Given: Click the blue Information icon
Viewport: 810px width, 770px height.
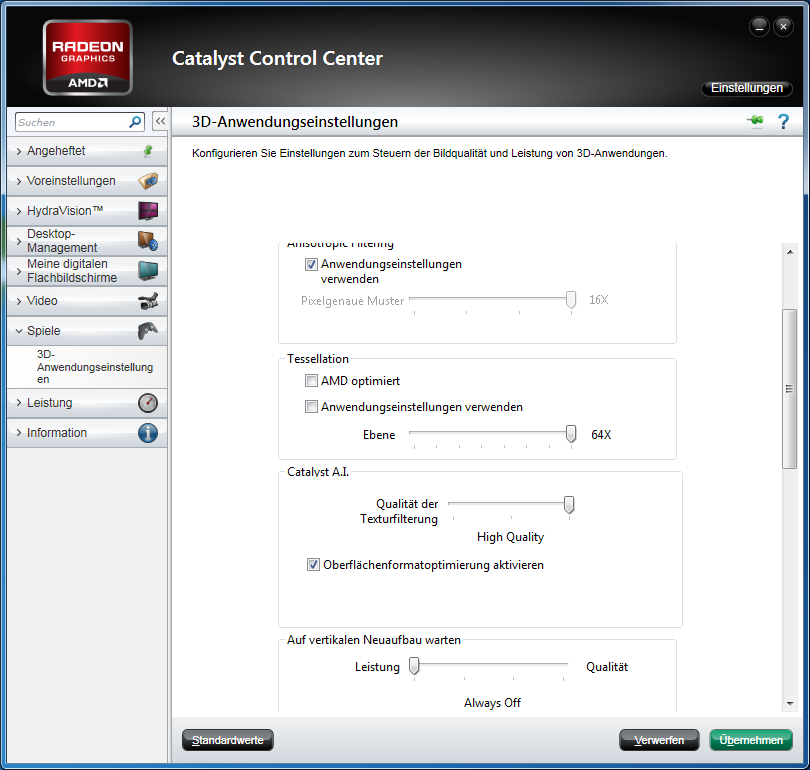Looking at the screenshot, I should [148, 433].
